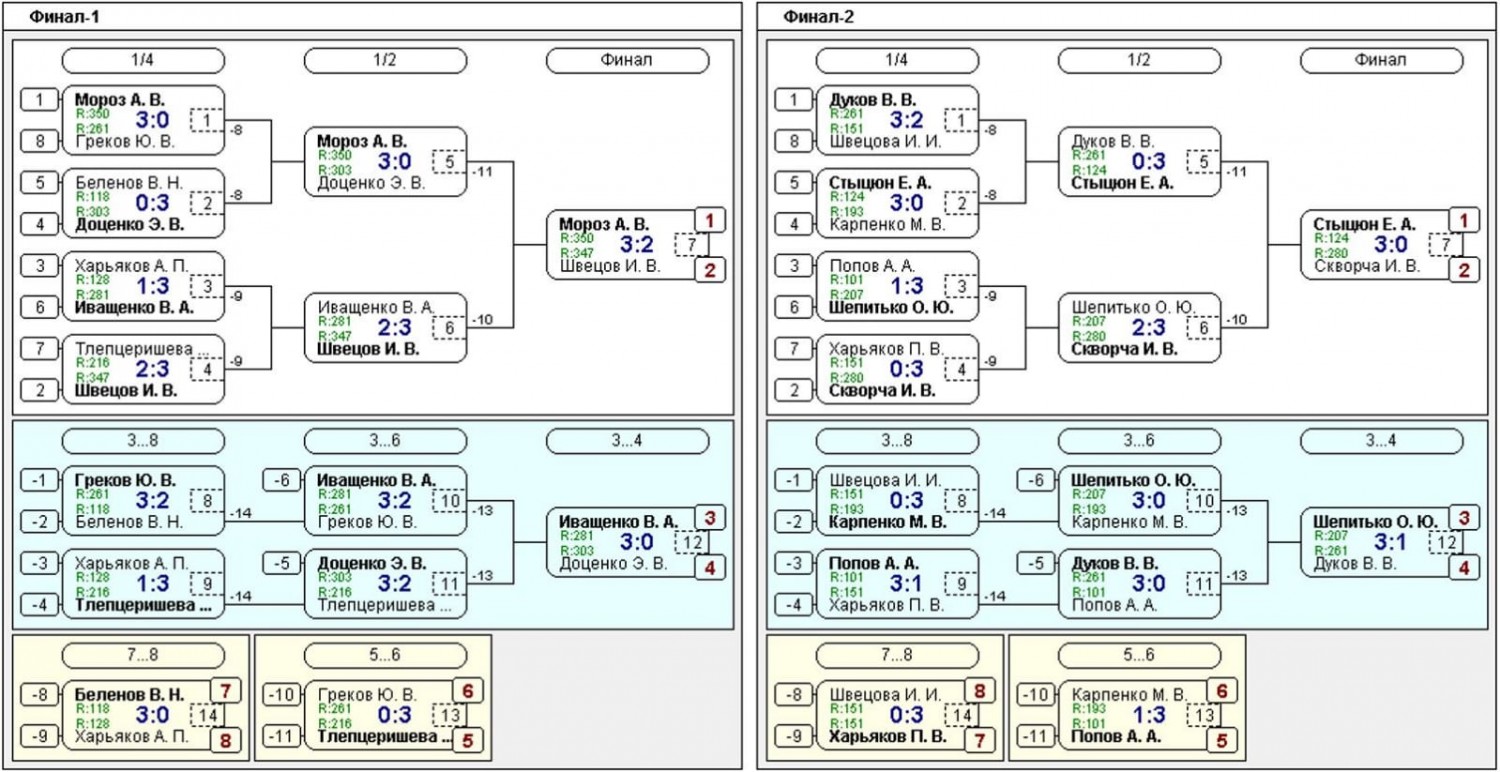Select the 1/2 round label in Финал-2
Image resolution: width=1500 pixels, height=772 pixels.
[x=1139, y=60]
